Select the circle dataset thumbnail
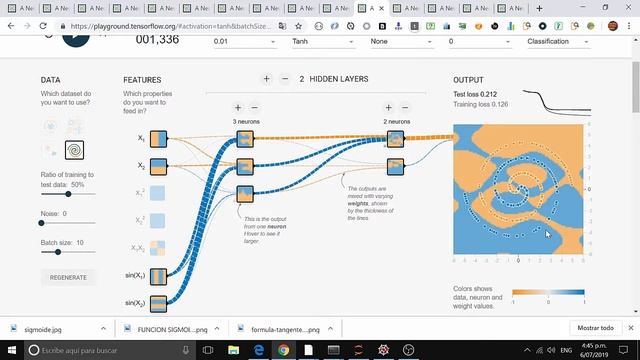 click(x=51, y=126)
